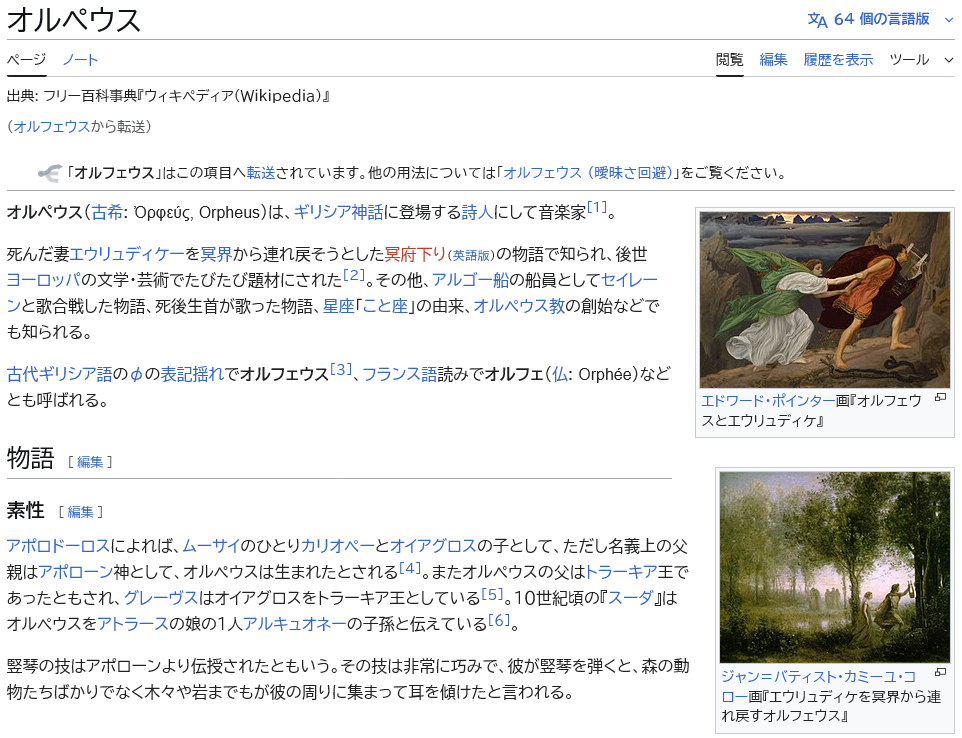This screenshot has width=962, height=738.
Task: Open the アルゴー船 link
Action: pos(470,280)
